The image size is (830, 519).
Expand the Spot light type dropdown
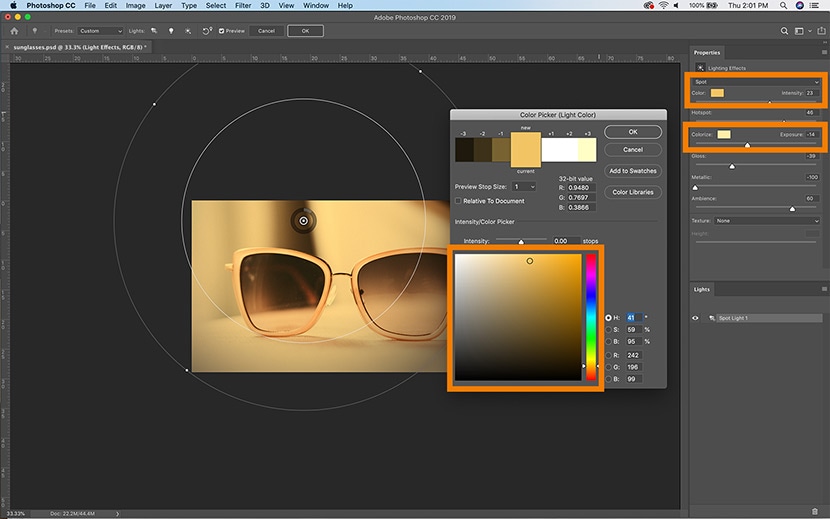(x=755, y=80)
